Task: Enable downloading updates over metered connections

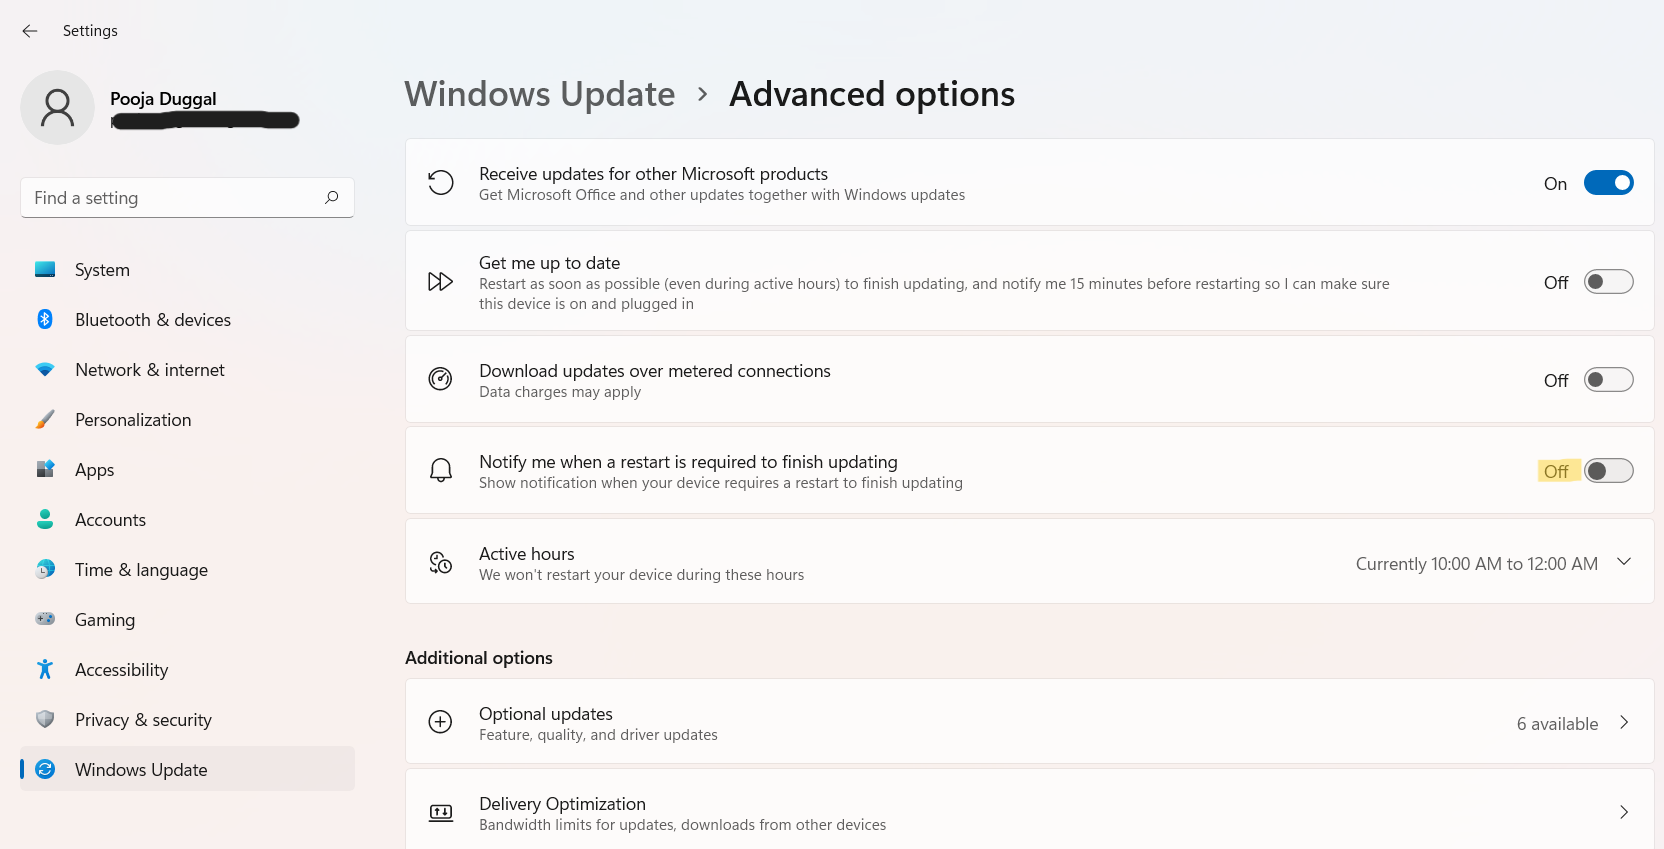Action: (x=1608, y=380)
